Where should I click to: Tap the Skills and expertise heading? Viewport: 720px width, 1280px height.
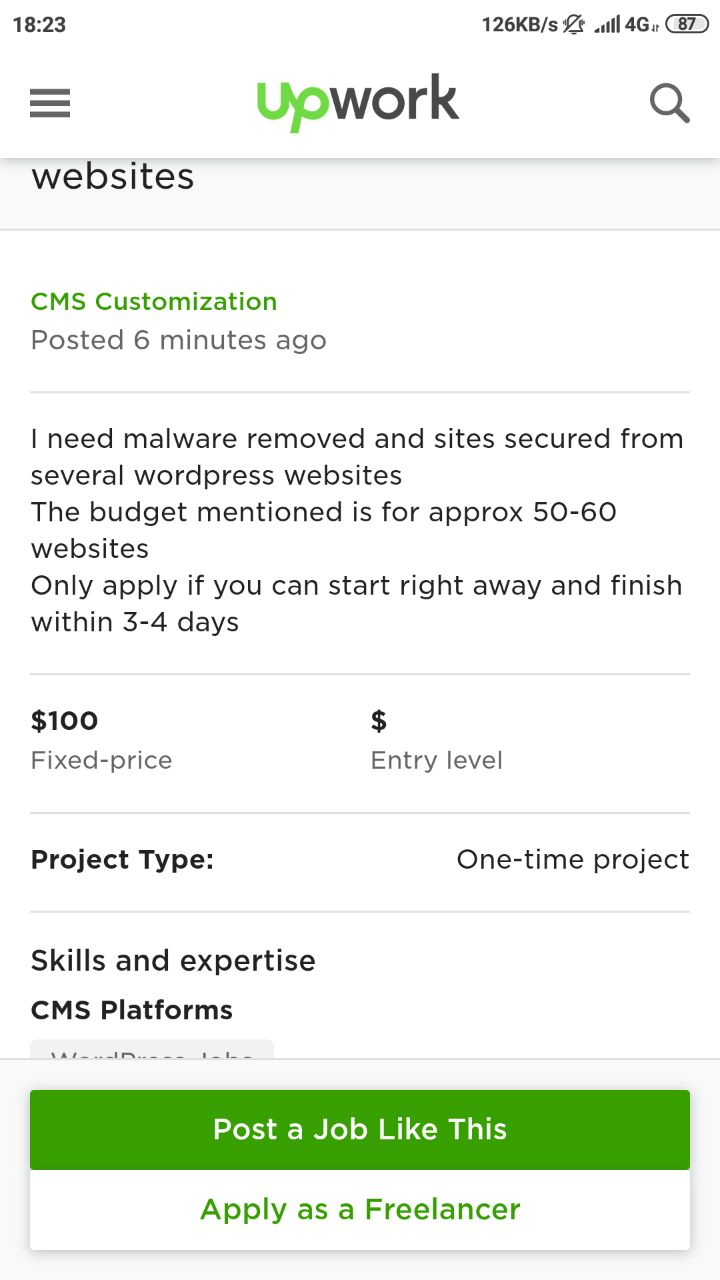click(173, 960)
